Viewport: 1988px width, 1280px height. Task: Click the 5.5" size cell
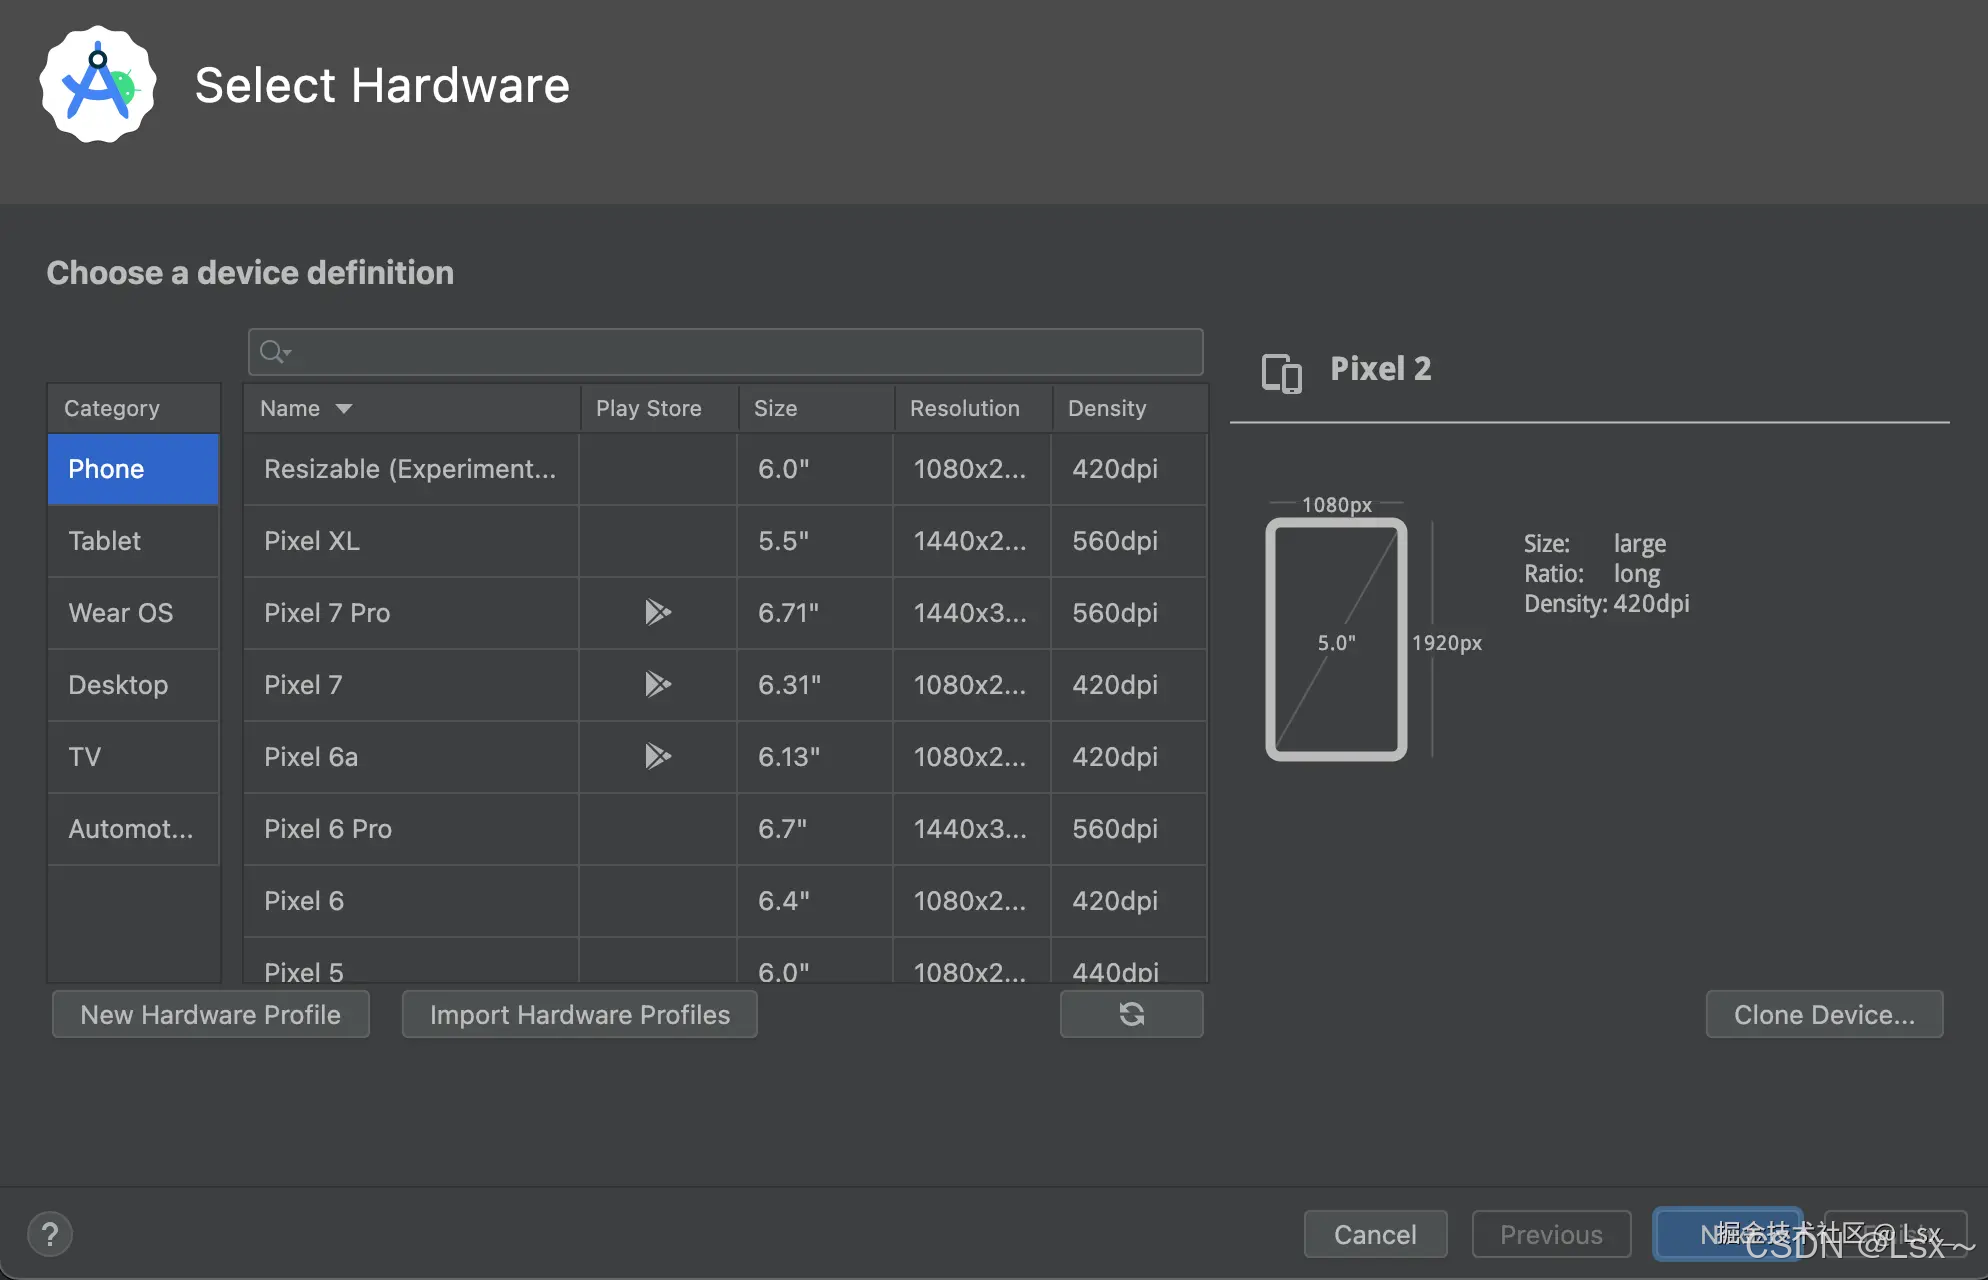pos(815,541)
